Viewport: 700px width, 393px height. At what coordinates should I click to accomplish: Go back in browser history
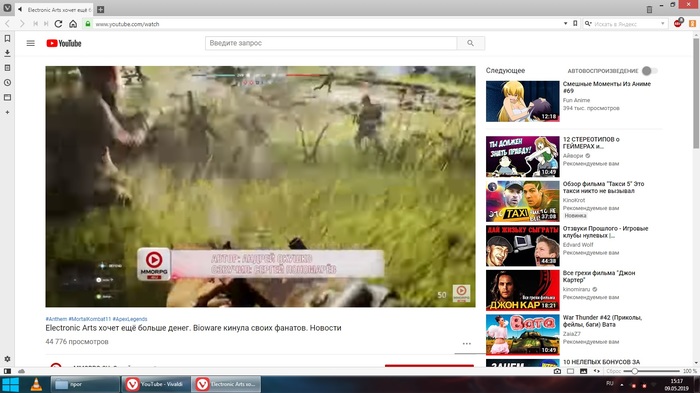8,24
